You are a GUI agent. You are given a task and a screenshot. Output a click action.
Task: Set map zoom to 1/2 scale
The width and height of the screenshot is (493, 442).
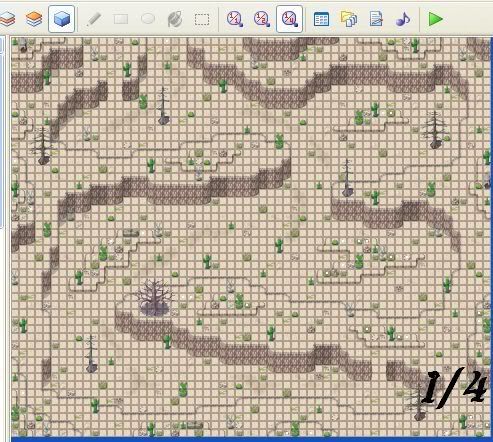pyautogui.click(x=262, y=19)
